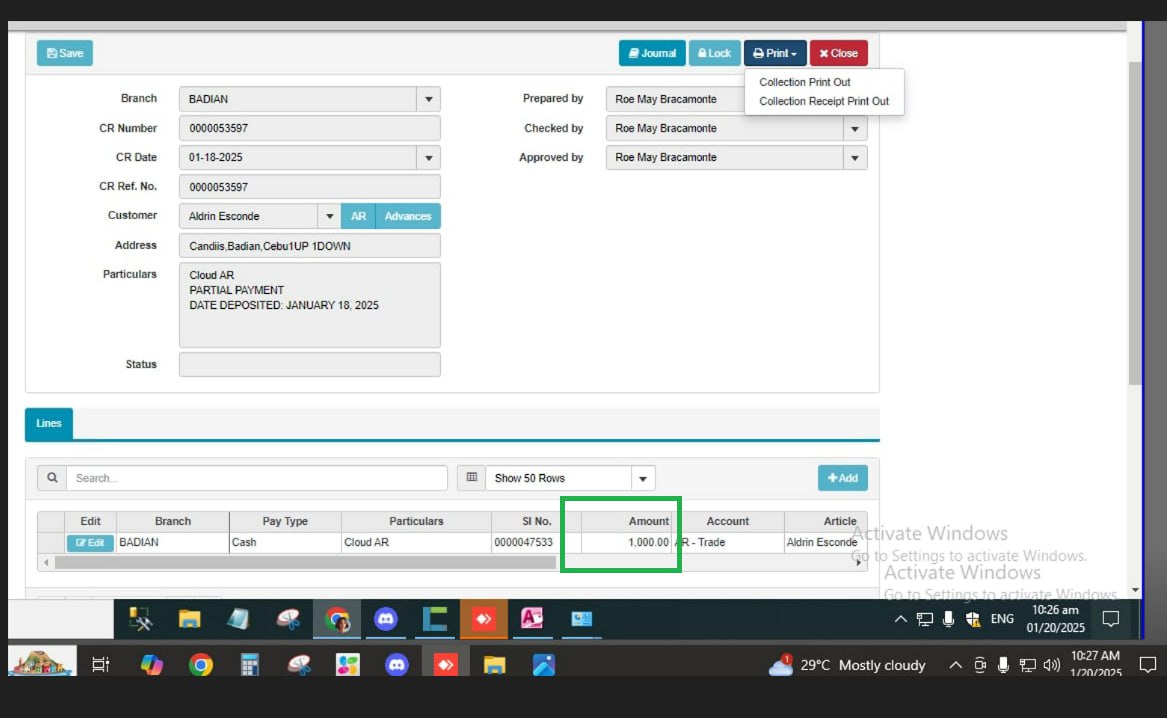The width and height of the screenshot is (1167, 718).
Task: Click the table grid icon beside Show 50 Rows
Action: [471, 478]
